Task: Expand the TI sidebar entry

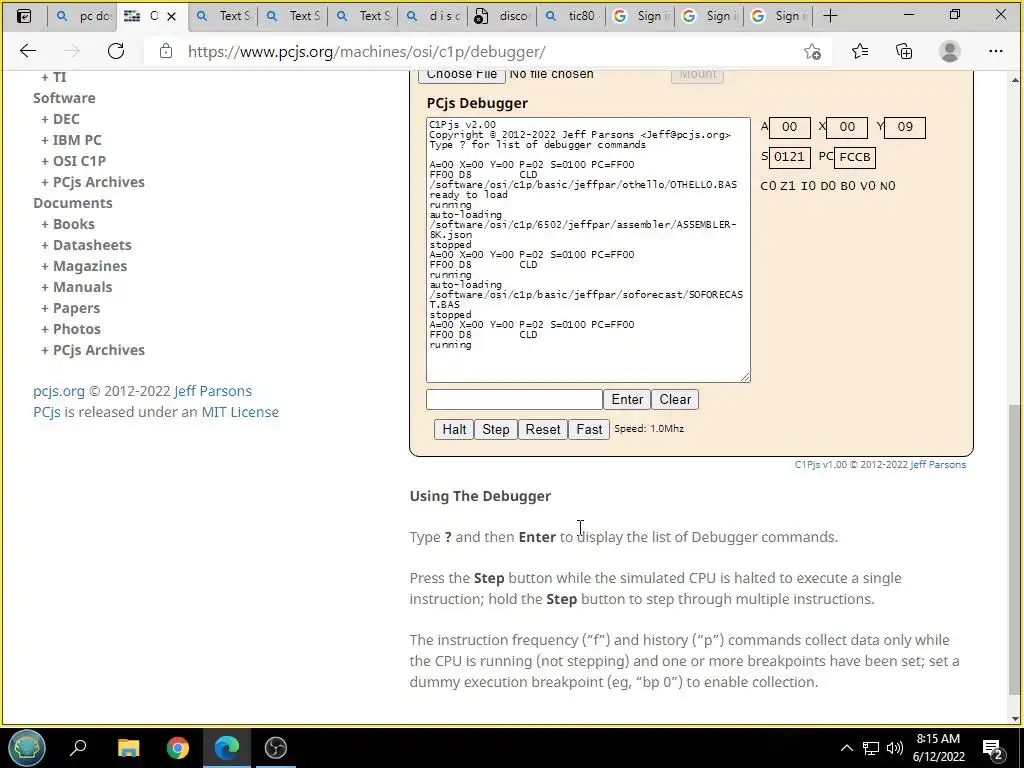Action: click(x=54, y=77)
